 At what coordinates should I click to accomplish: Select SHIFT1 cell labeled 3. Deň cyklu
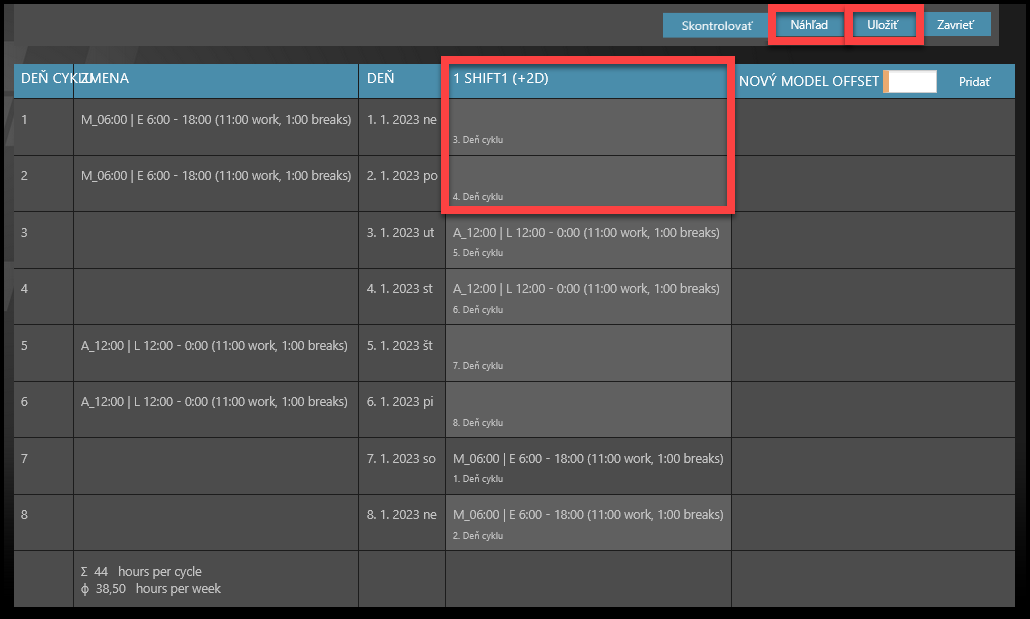point(588,127)
